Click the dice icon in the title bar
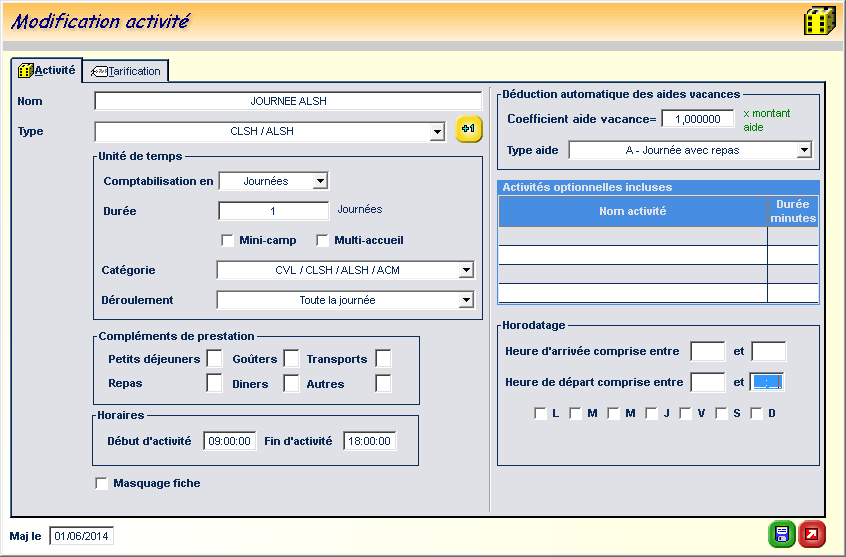846x557 pixels. (x=819, y=21)
